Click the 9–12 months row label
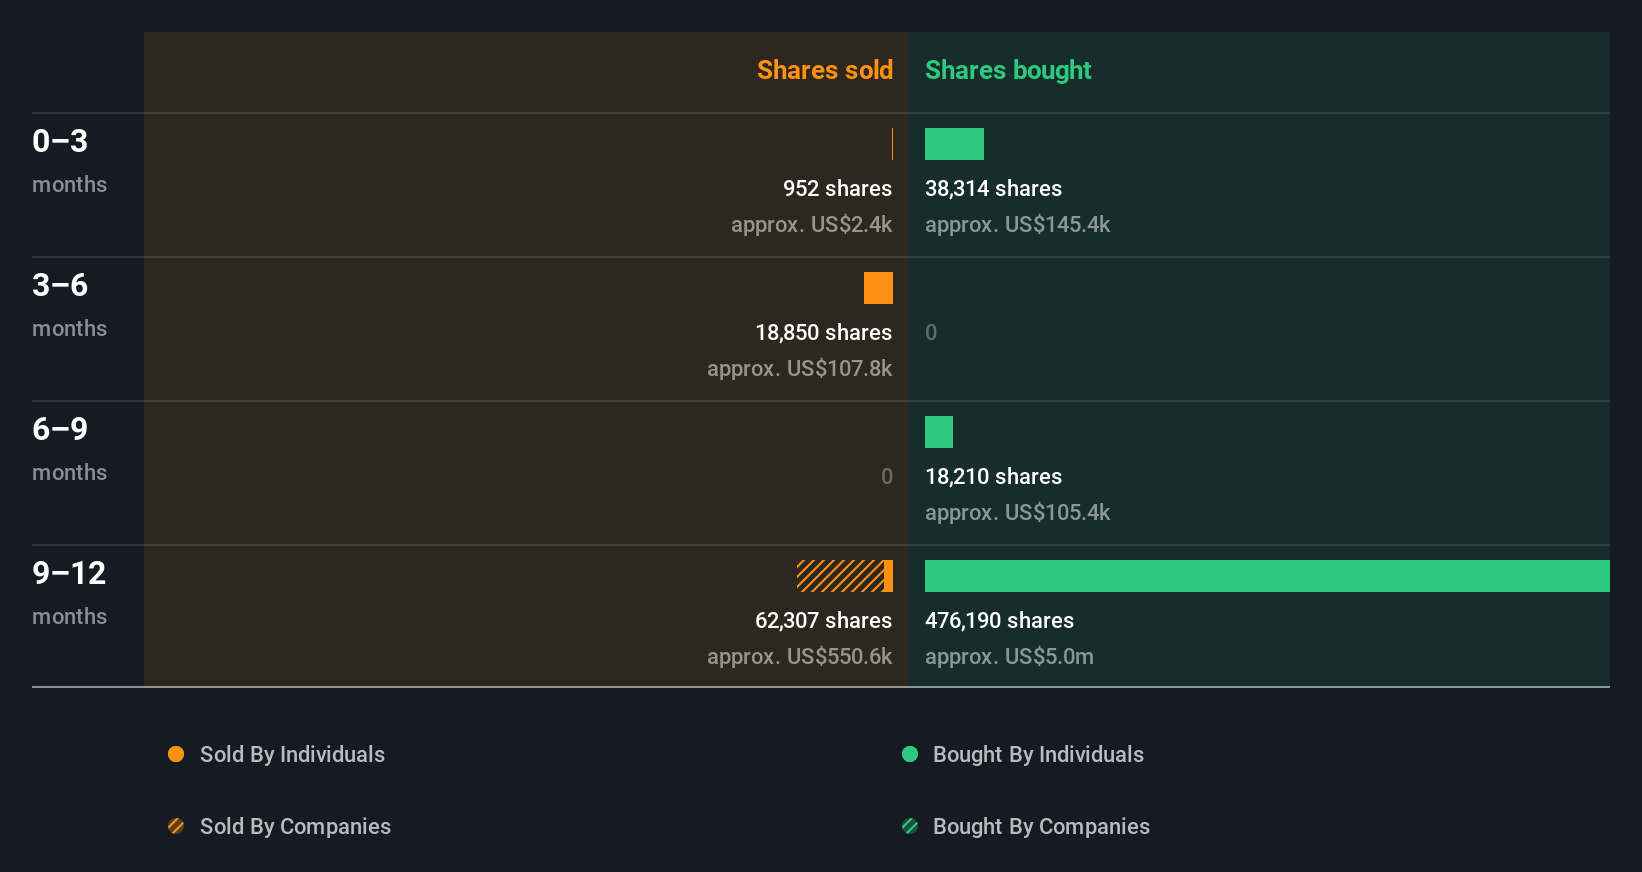This screenshot has width=1642, height=872. coord(69,593)
